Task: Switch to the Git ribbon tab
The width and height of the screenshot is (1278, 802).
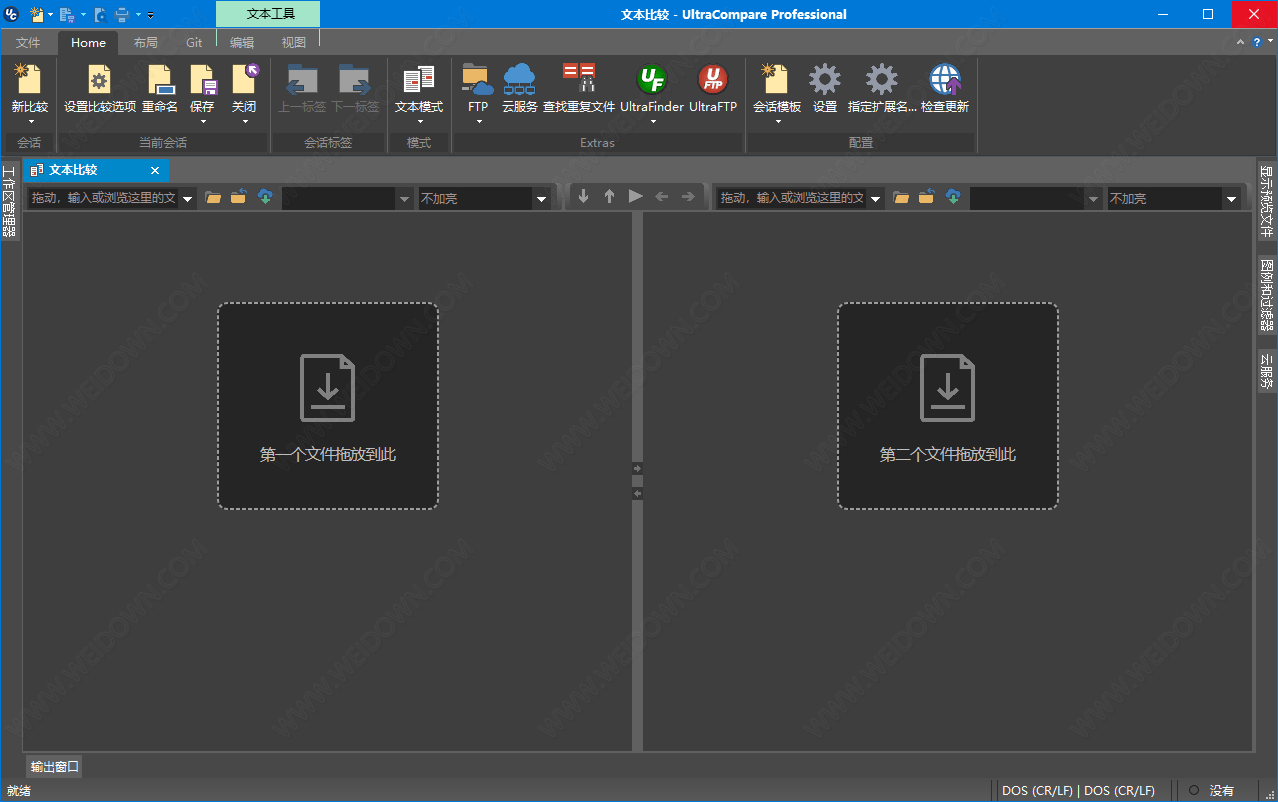Action: coord(194,43)
